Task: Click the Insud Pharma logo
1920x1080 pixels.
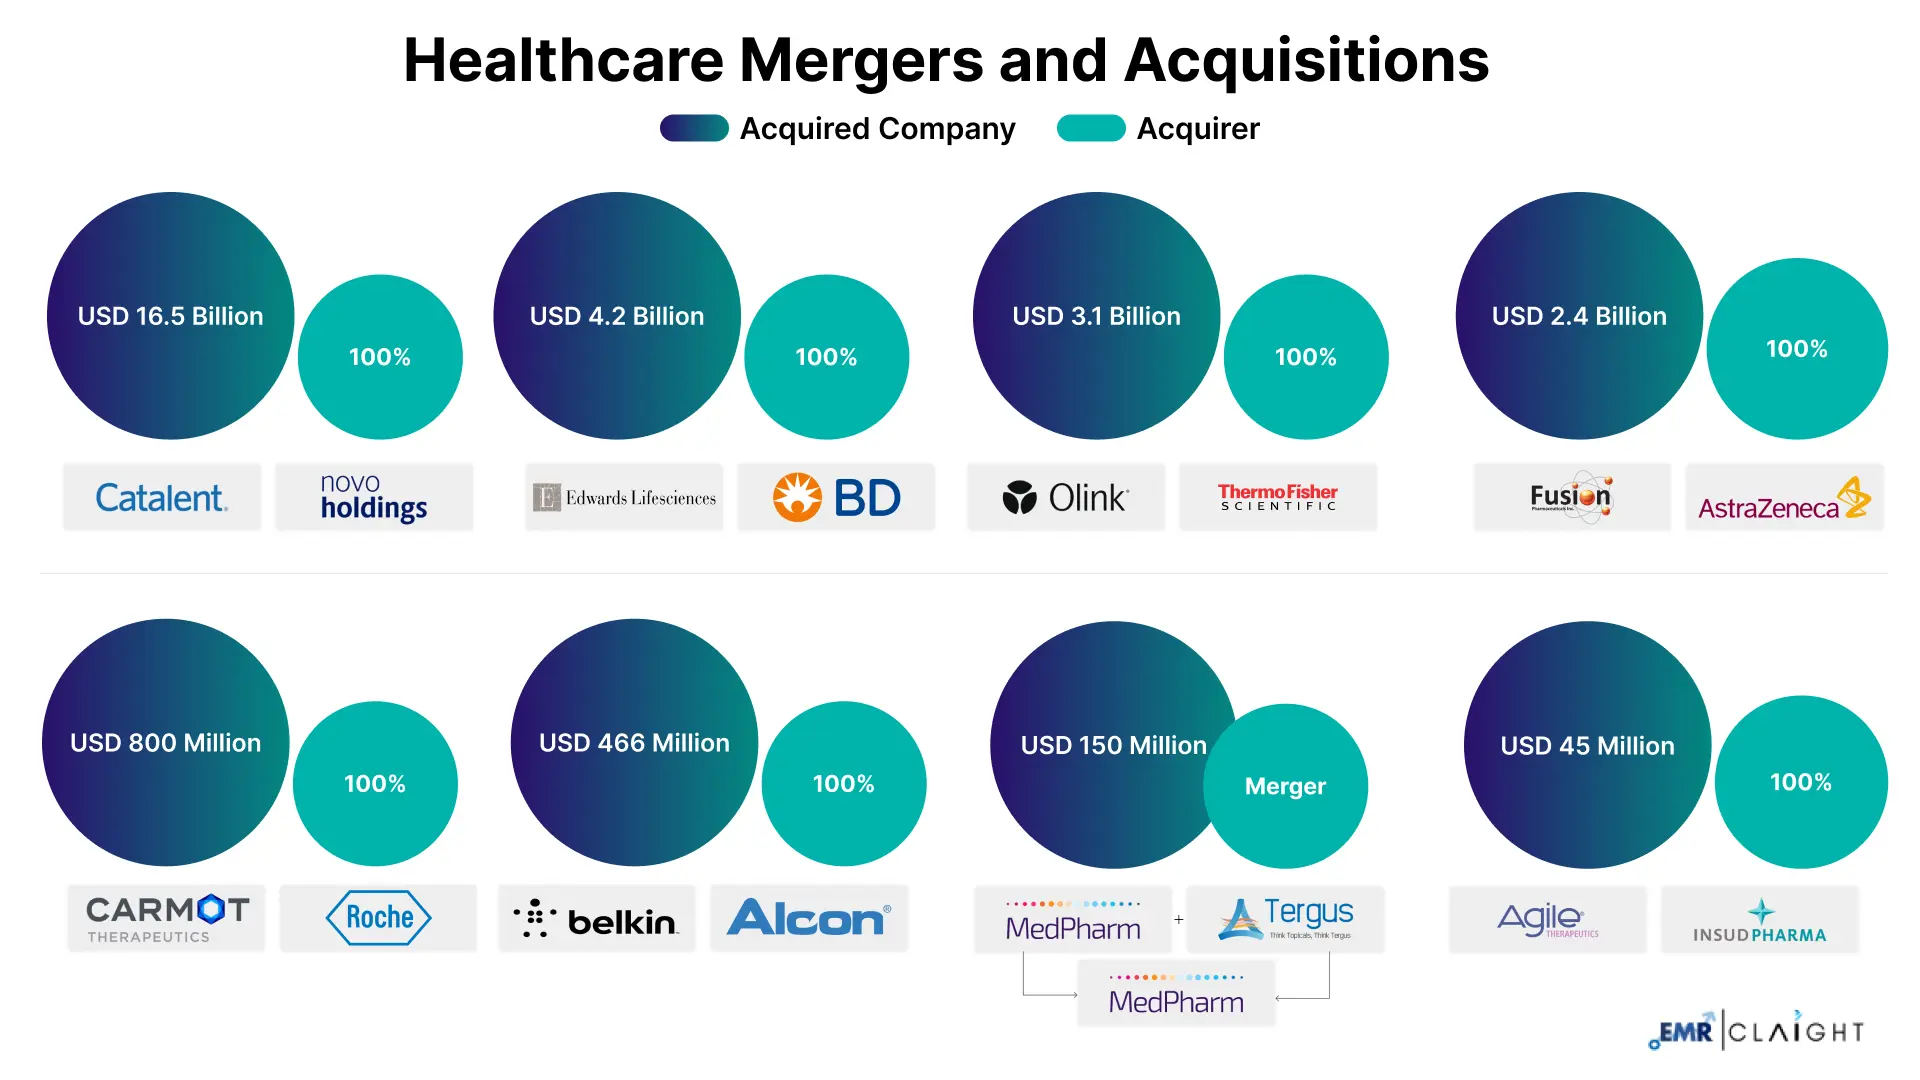Action: (1759, 920)
